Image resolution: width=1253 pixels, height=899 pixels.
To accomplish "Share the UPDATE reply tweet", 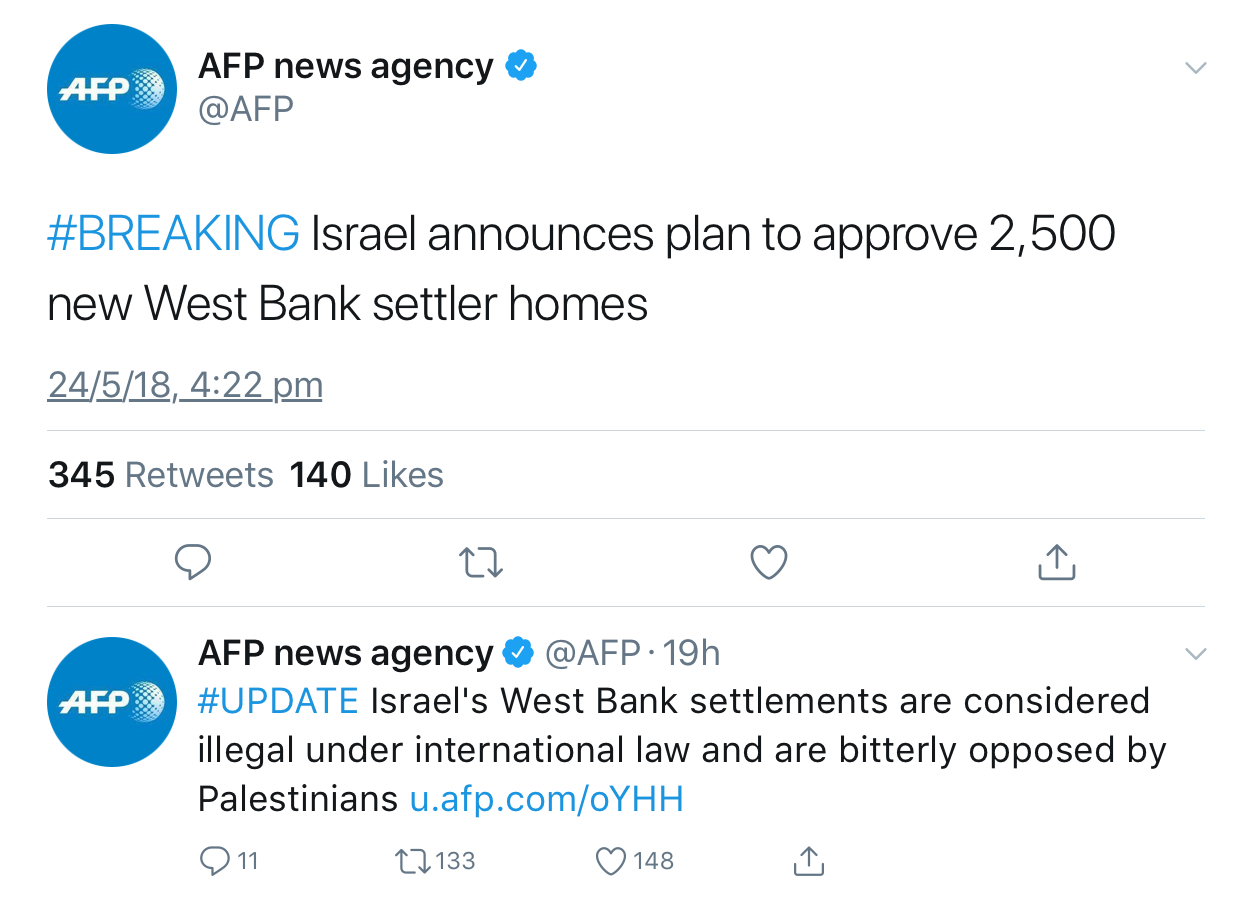I will tap(808, 861).
